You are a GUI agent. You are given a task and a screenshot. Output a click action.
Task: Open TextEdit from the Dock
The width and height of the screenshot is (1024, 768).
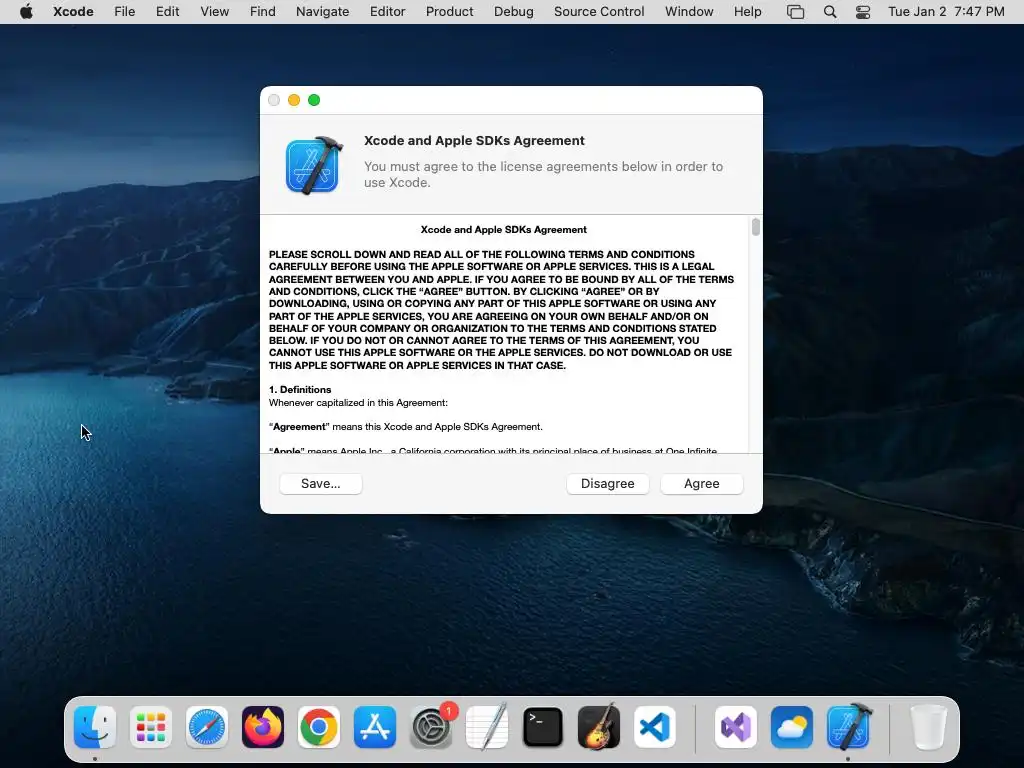[487, 727]
